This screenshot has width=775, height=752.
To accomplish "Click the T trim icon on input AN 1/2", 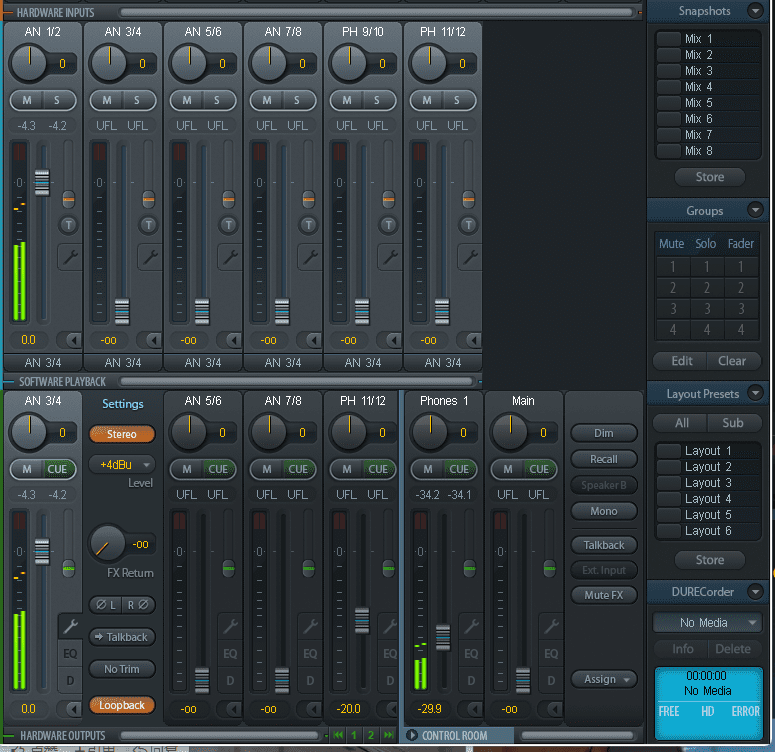I will pos(68,225).
